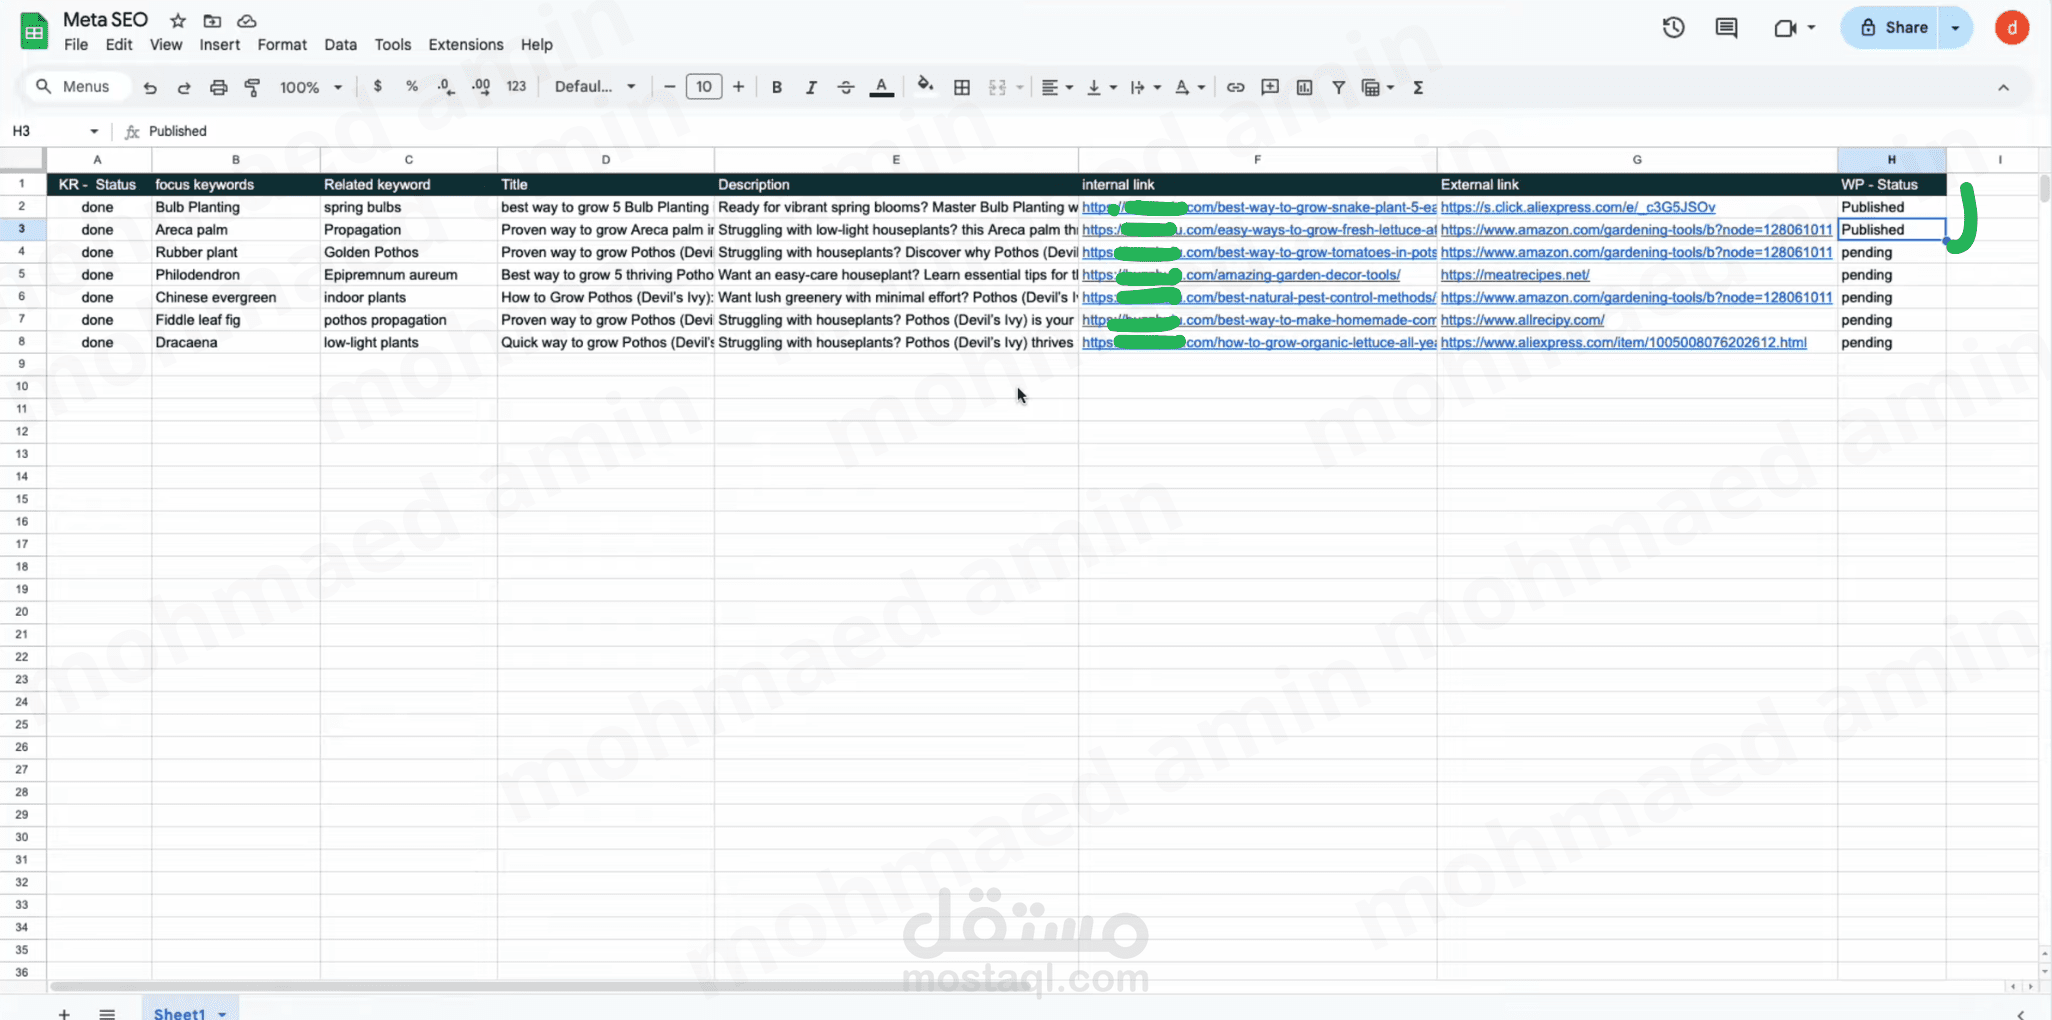The width and height of the screenshot is (2052, 1020).
Task: Open the All sheets list icon
Action: coord(107,1013)
